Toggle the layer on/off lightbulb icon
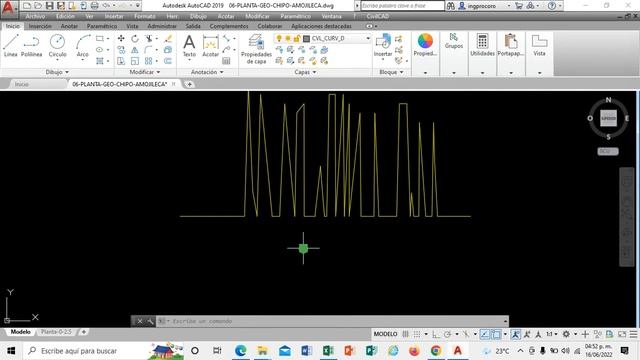The width and height of the screenshot is (640, 360). 279,38
